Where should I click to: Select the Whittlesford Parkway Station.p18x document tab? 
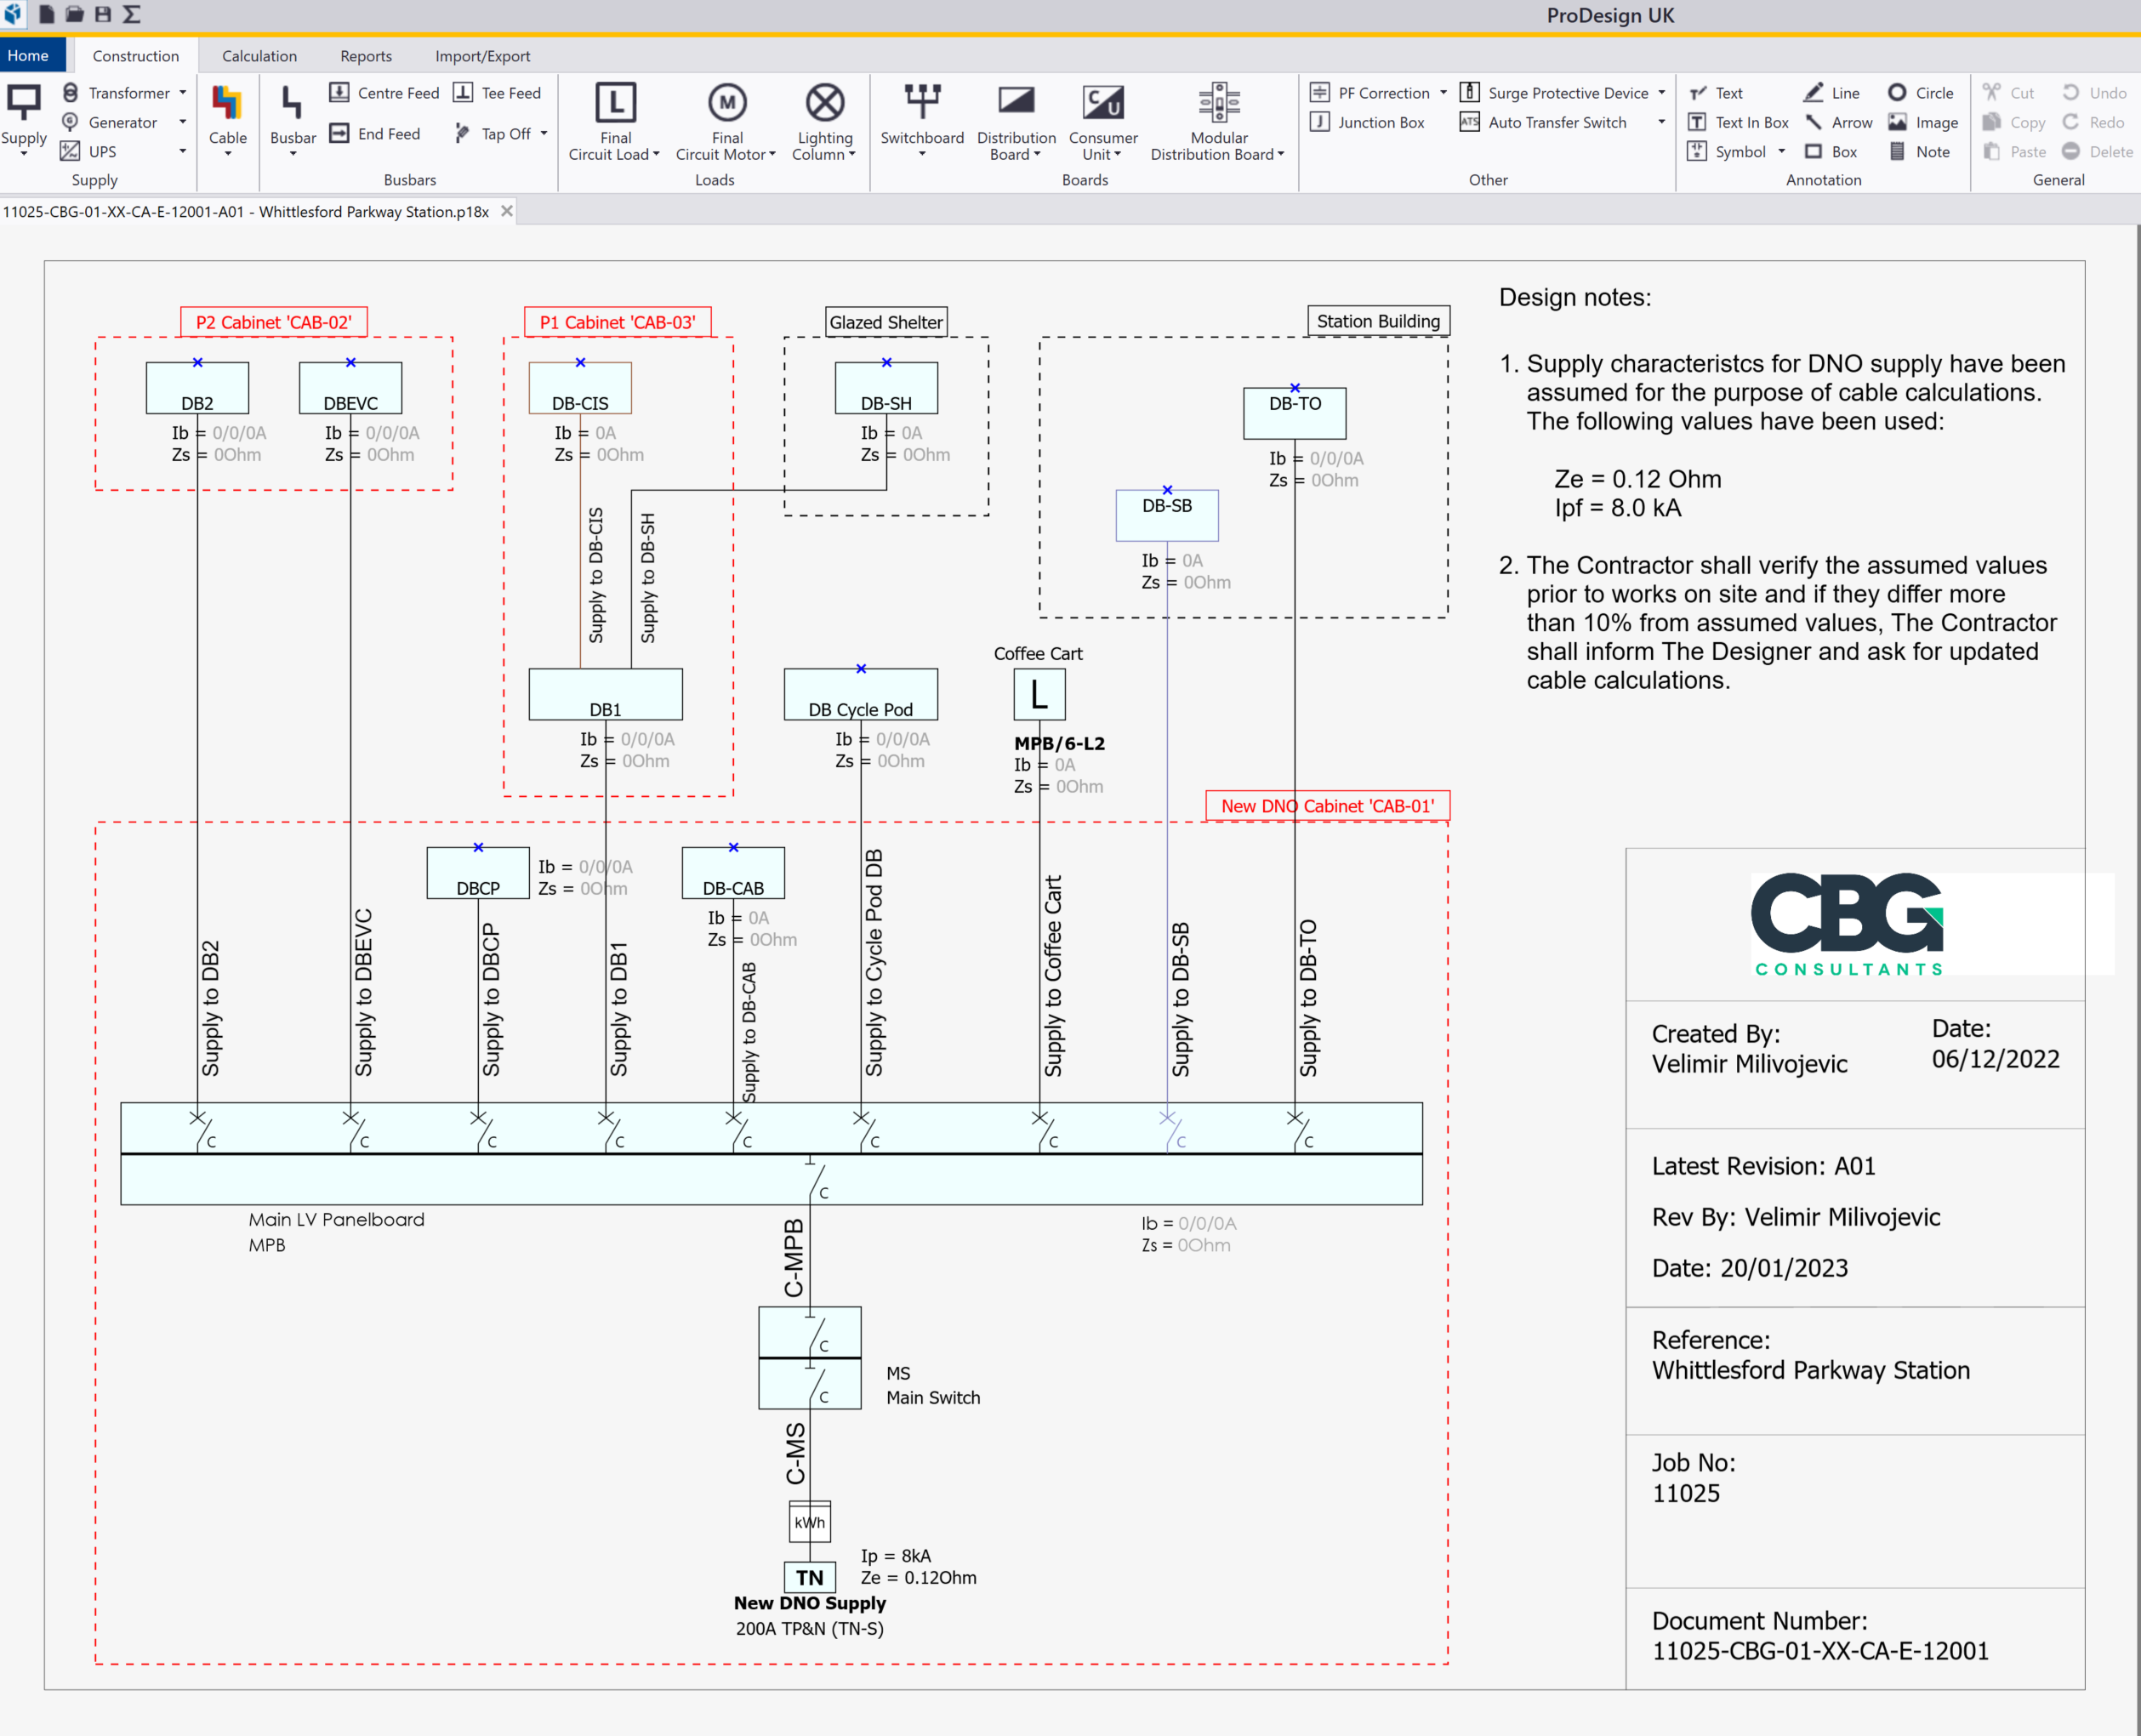[246, 211]
